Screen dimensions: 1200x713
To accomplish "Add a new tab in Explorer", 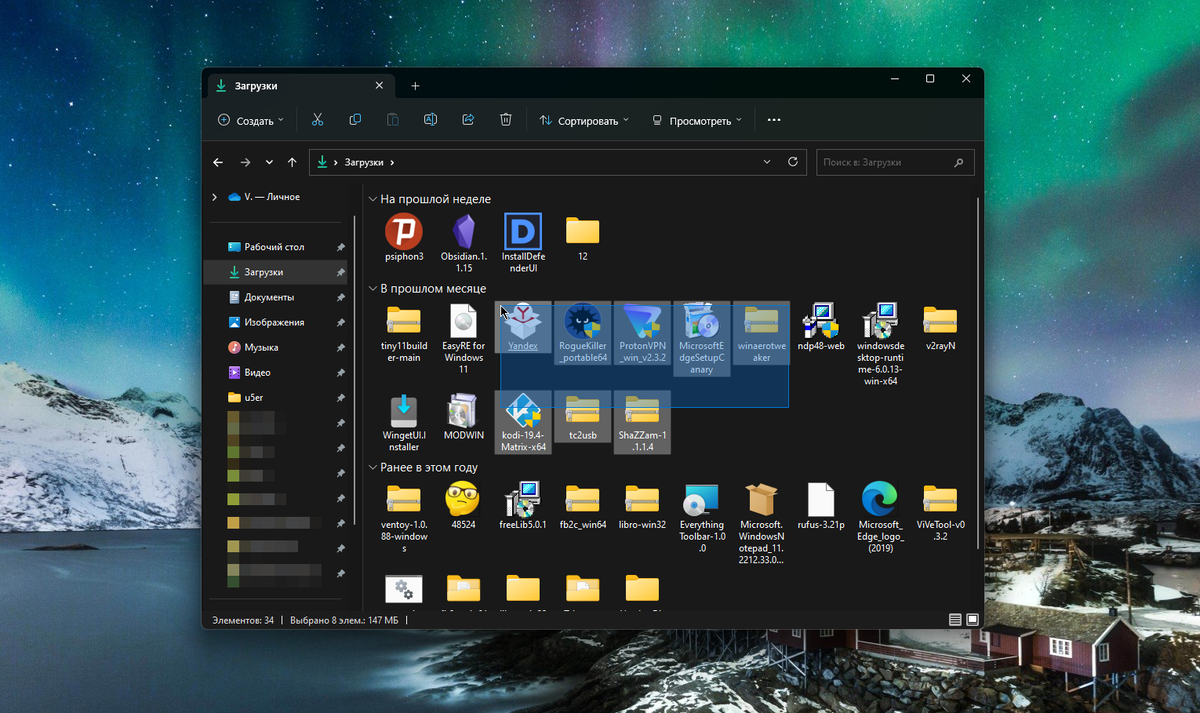I will click(415, 86).
